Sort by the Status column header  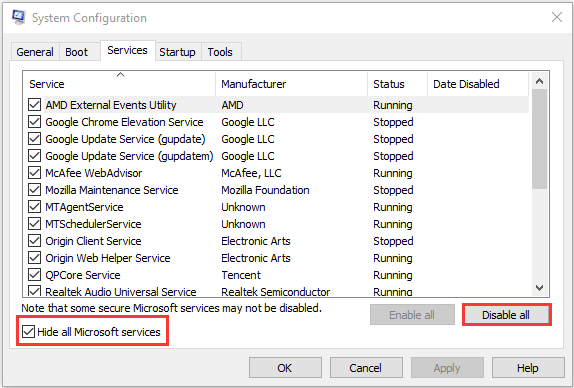398,84
